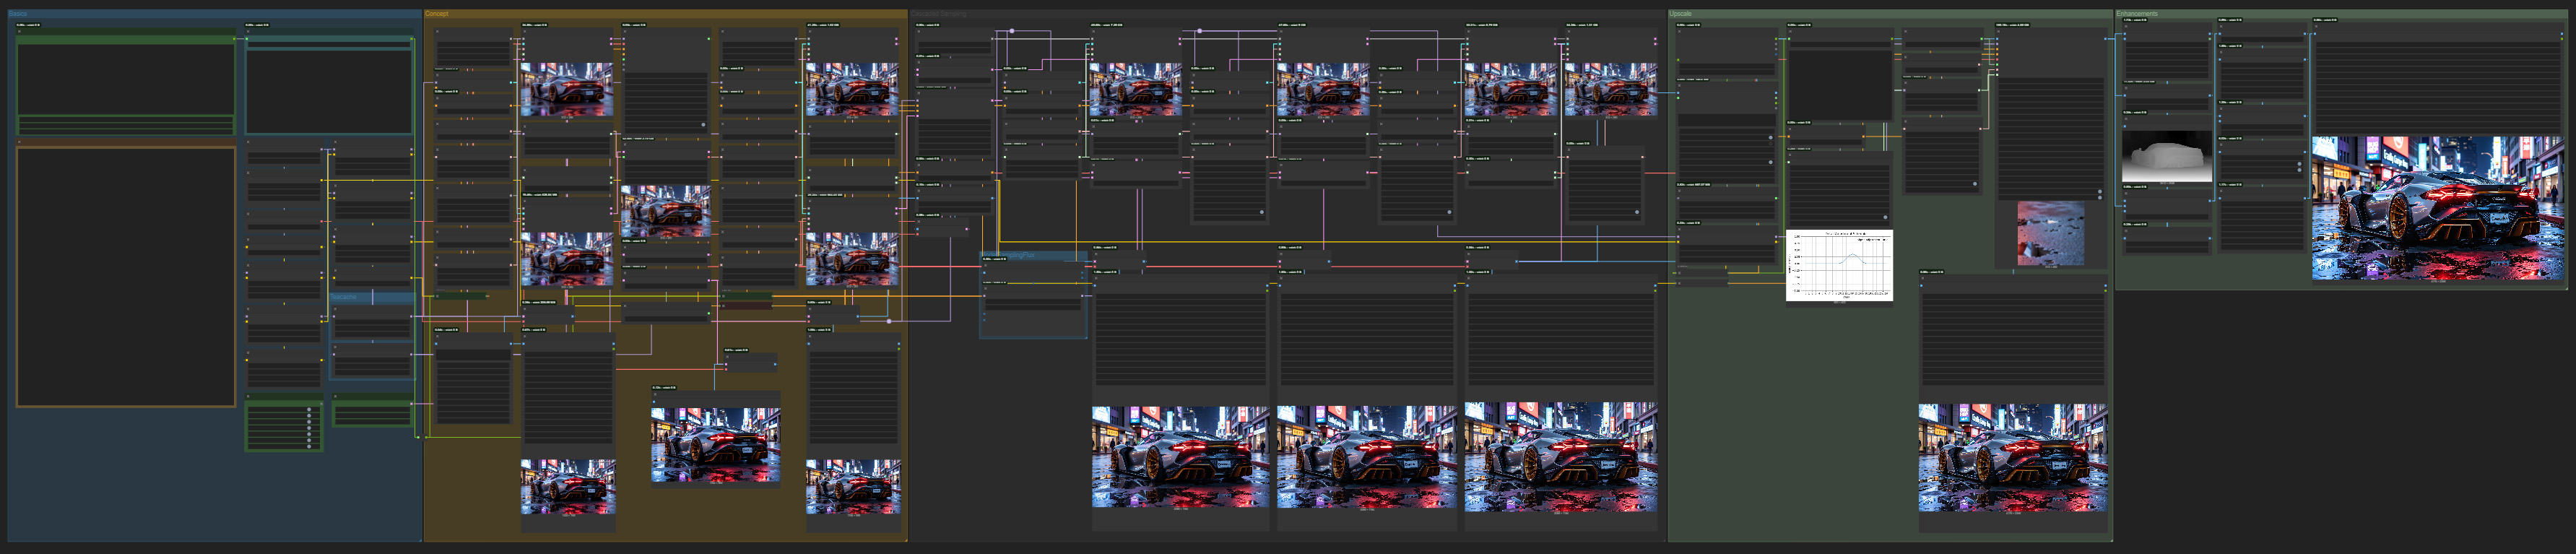The width and height of the screenshot is (2576, 554).
Task: Open third small car preview in the gray sampling group
Action: tap(1511, 89)
